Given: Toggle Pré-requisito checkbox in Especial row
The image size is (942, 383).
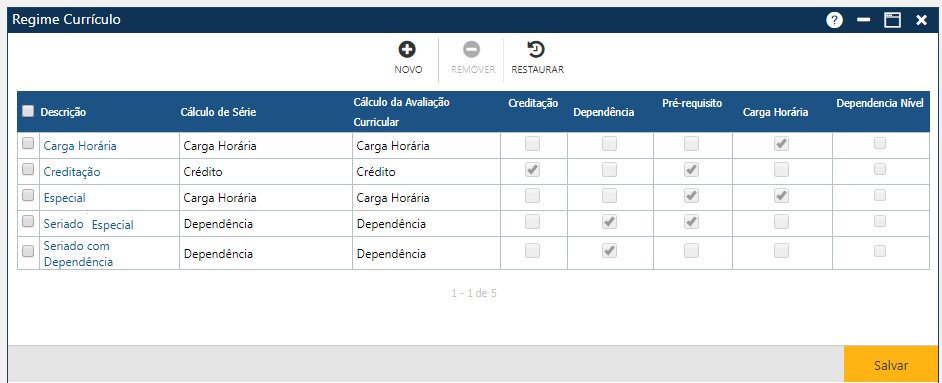Looking at the screenshot, I should [x=691, y=196].
